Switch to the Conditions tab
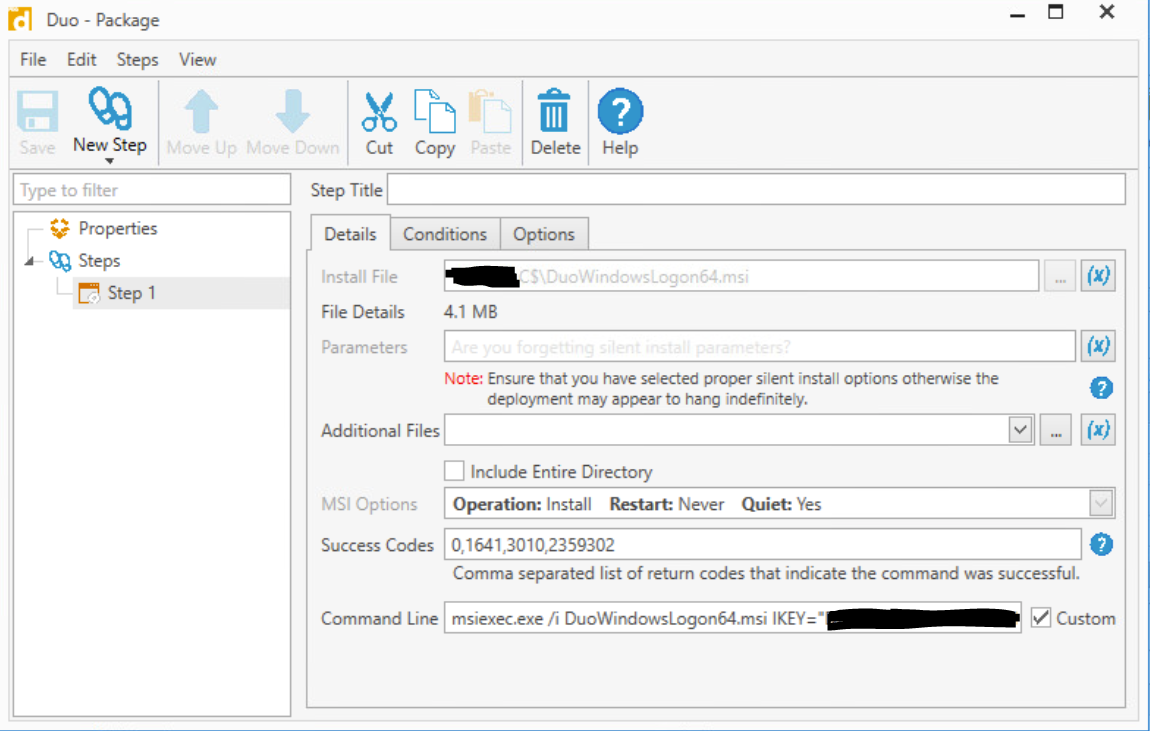Viewport: 1150px width, 731px height. point(444,234)
